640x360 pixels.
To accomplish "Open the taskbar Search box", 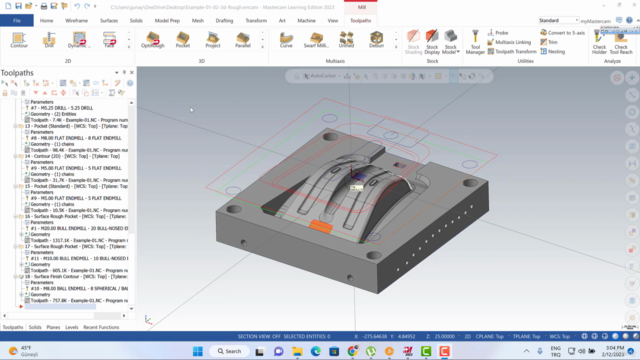I will tap(229, 351).
